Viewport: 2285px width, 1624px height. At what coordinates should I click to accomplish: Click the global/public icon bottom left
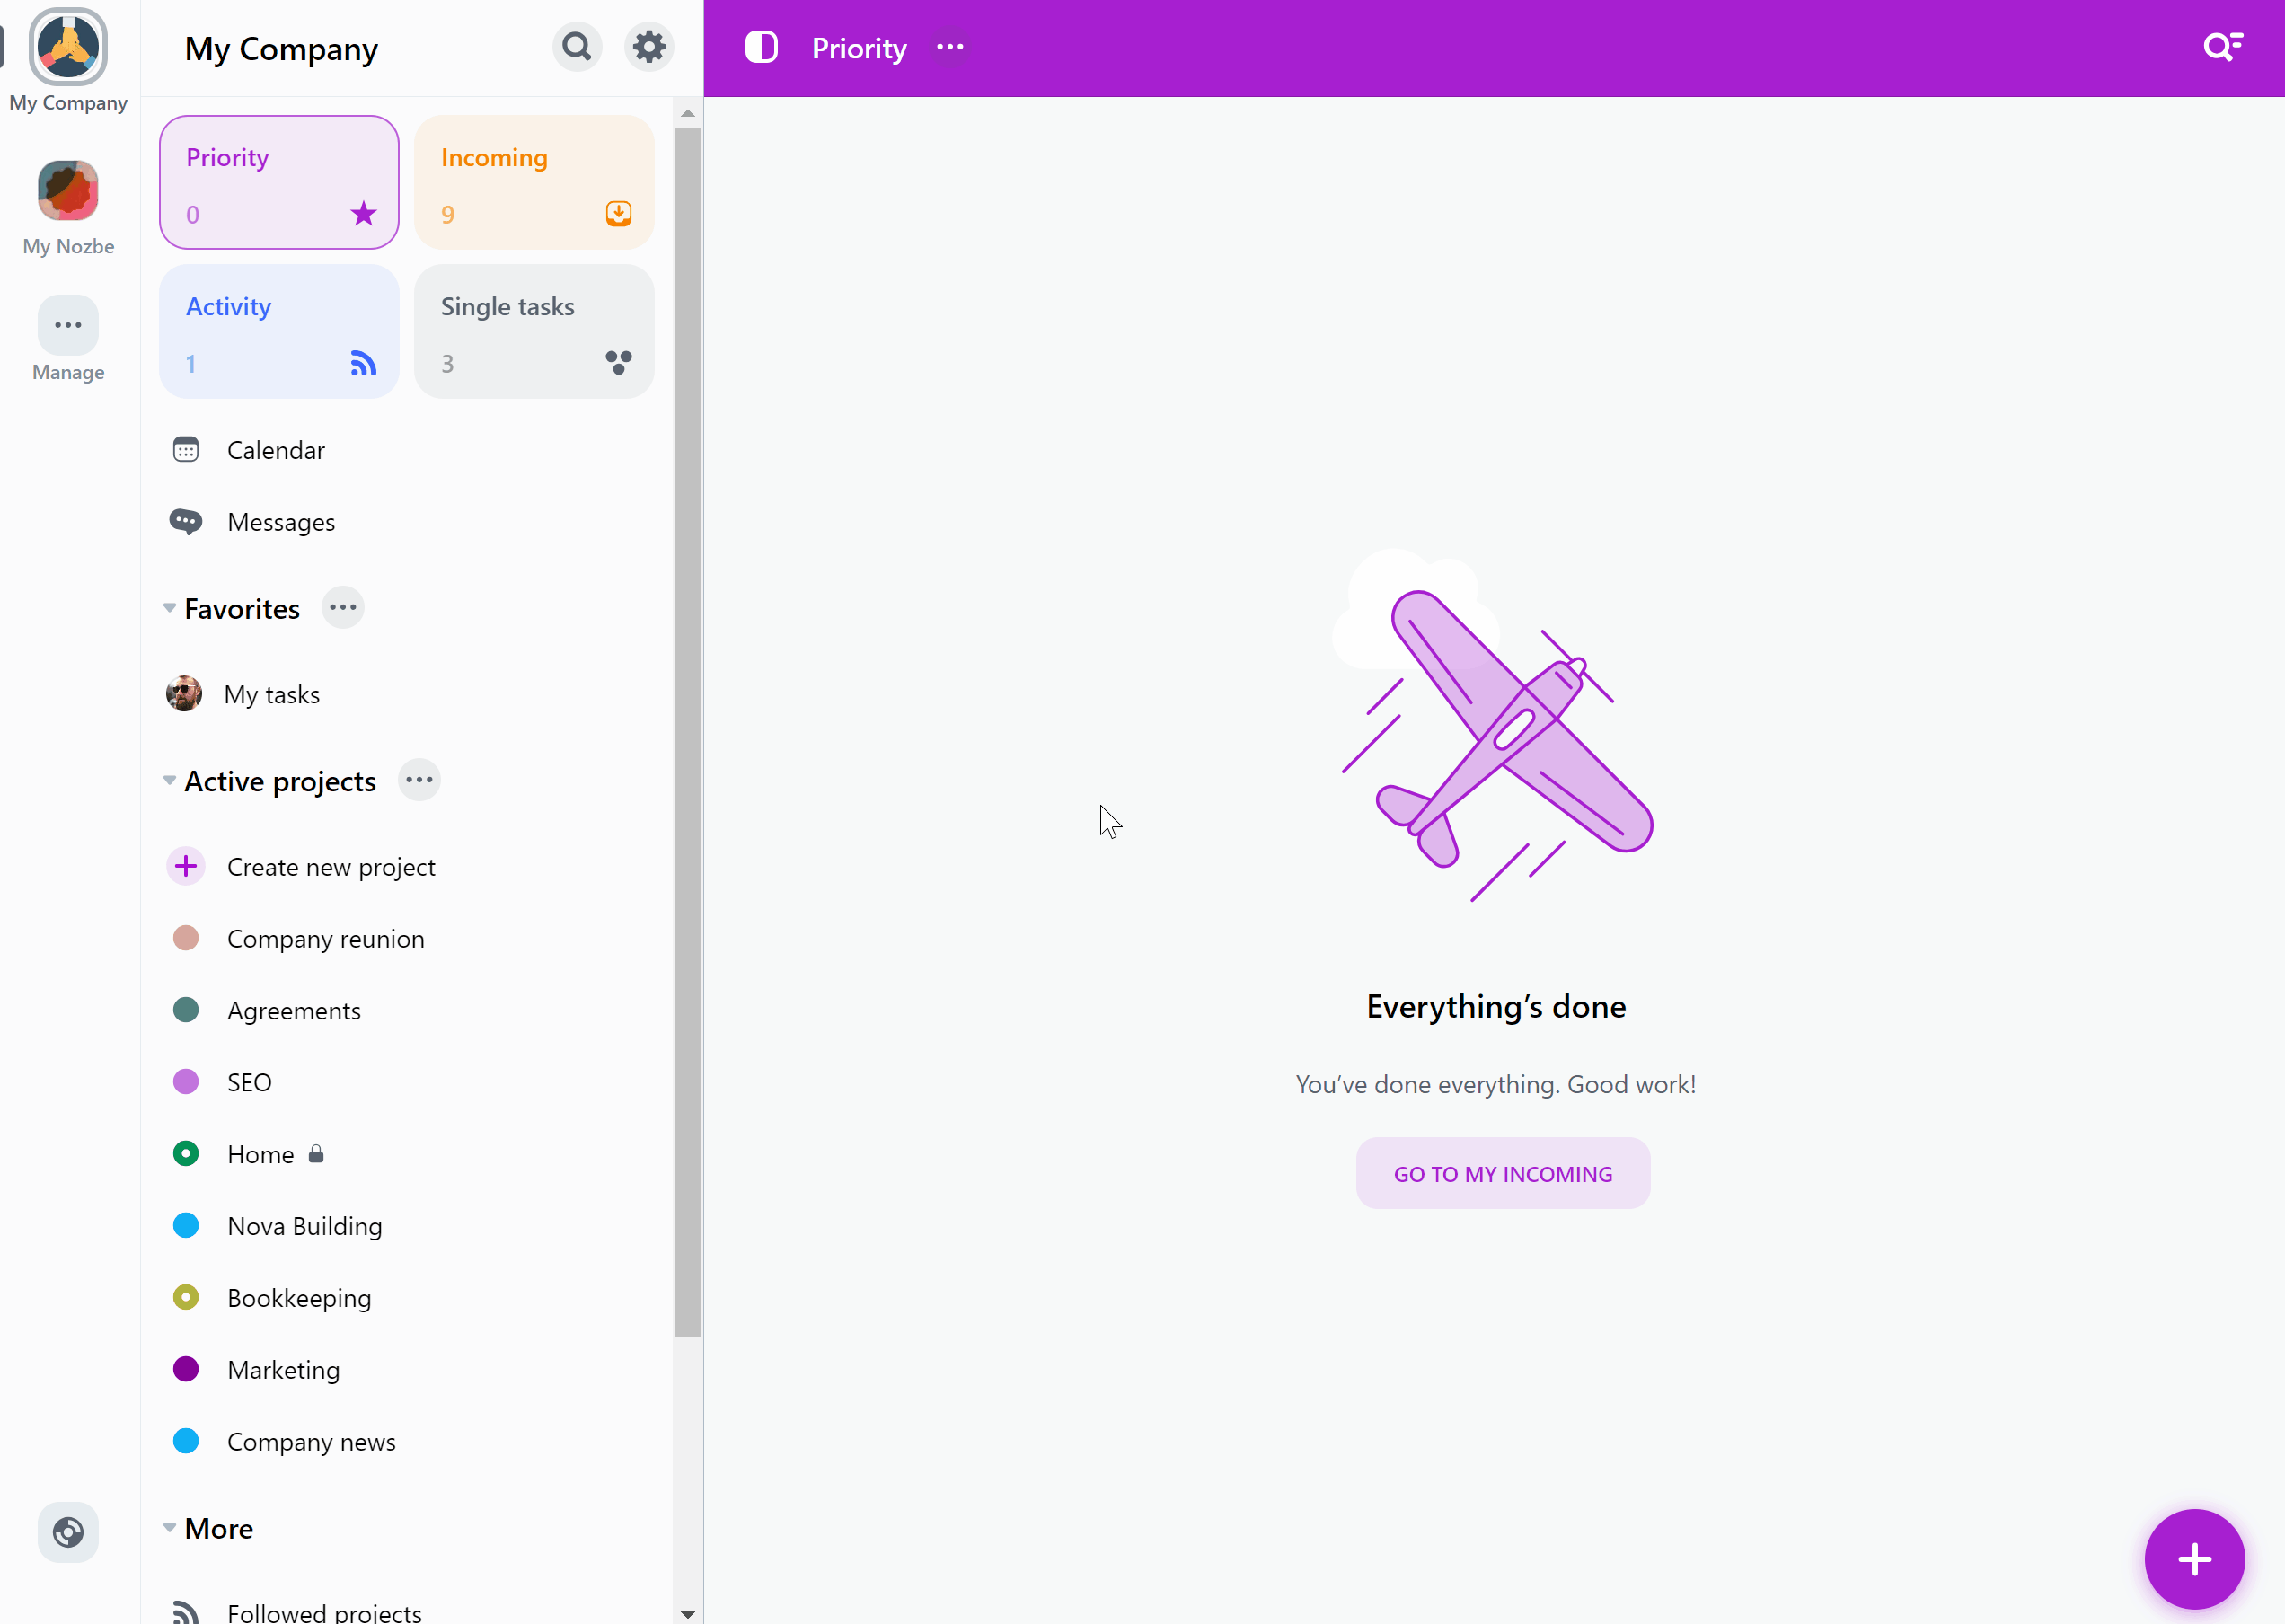coord(68,1532)
